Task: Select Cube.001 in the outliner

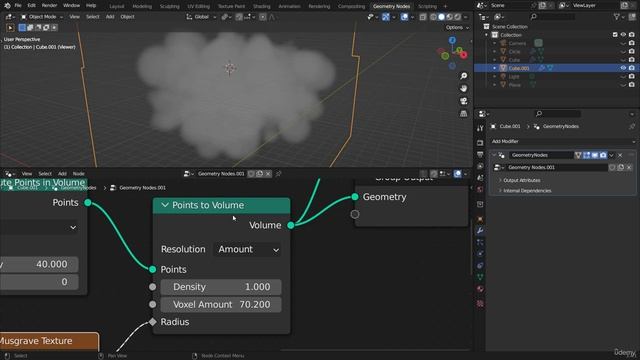Action: point(519,68)
